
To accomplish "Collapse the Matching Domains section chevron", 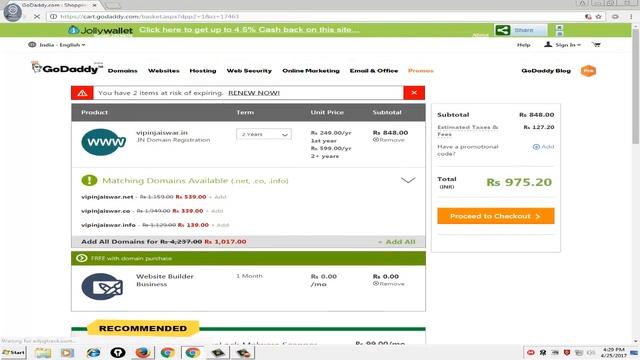I will 408,180.
